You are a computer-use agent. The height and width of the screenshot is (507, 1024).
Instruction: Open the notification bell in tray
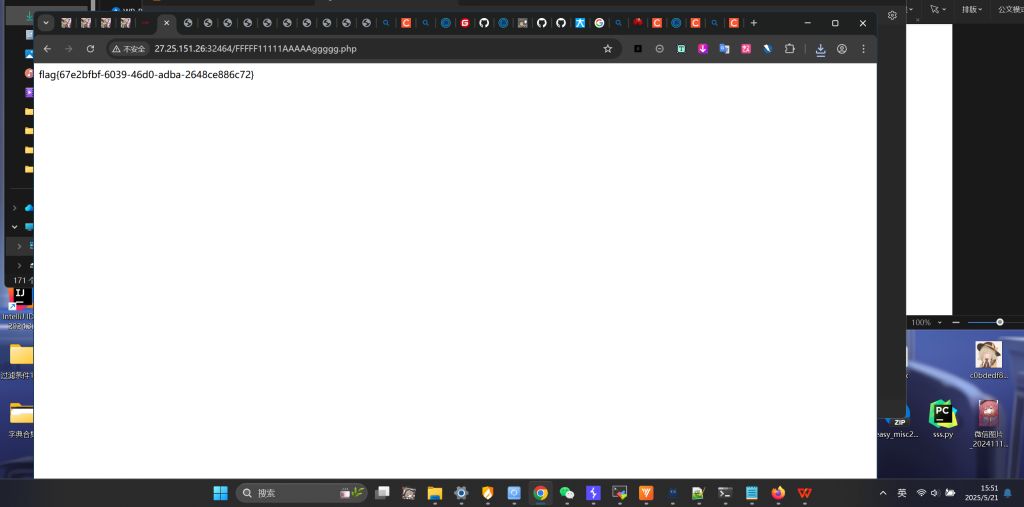(1009, 493)
